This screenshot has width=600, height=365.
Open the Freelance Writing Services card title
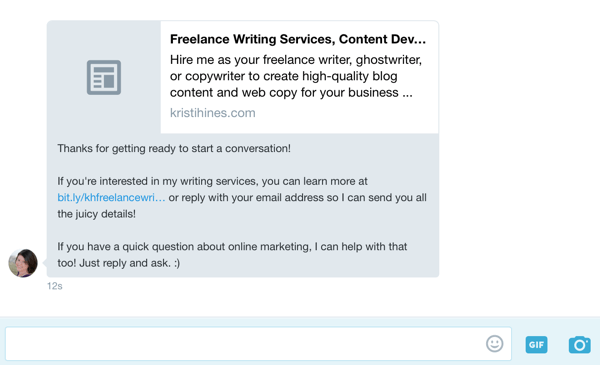point(298,39)
